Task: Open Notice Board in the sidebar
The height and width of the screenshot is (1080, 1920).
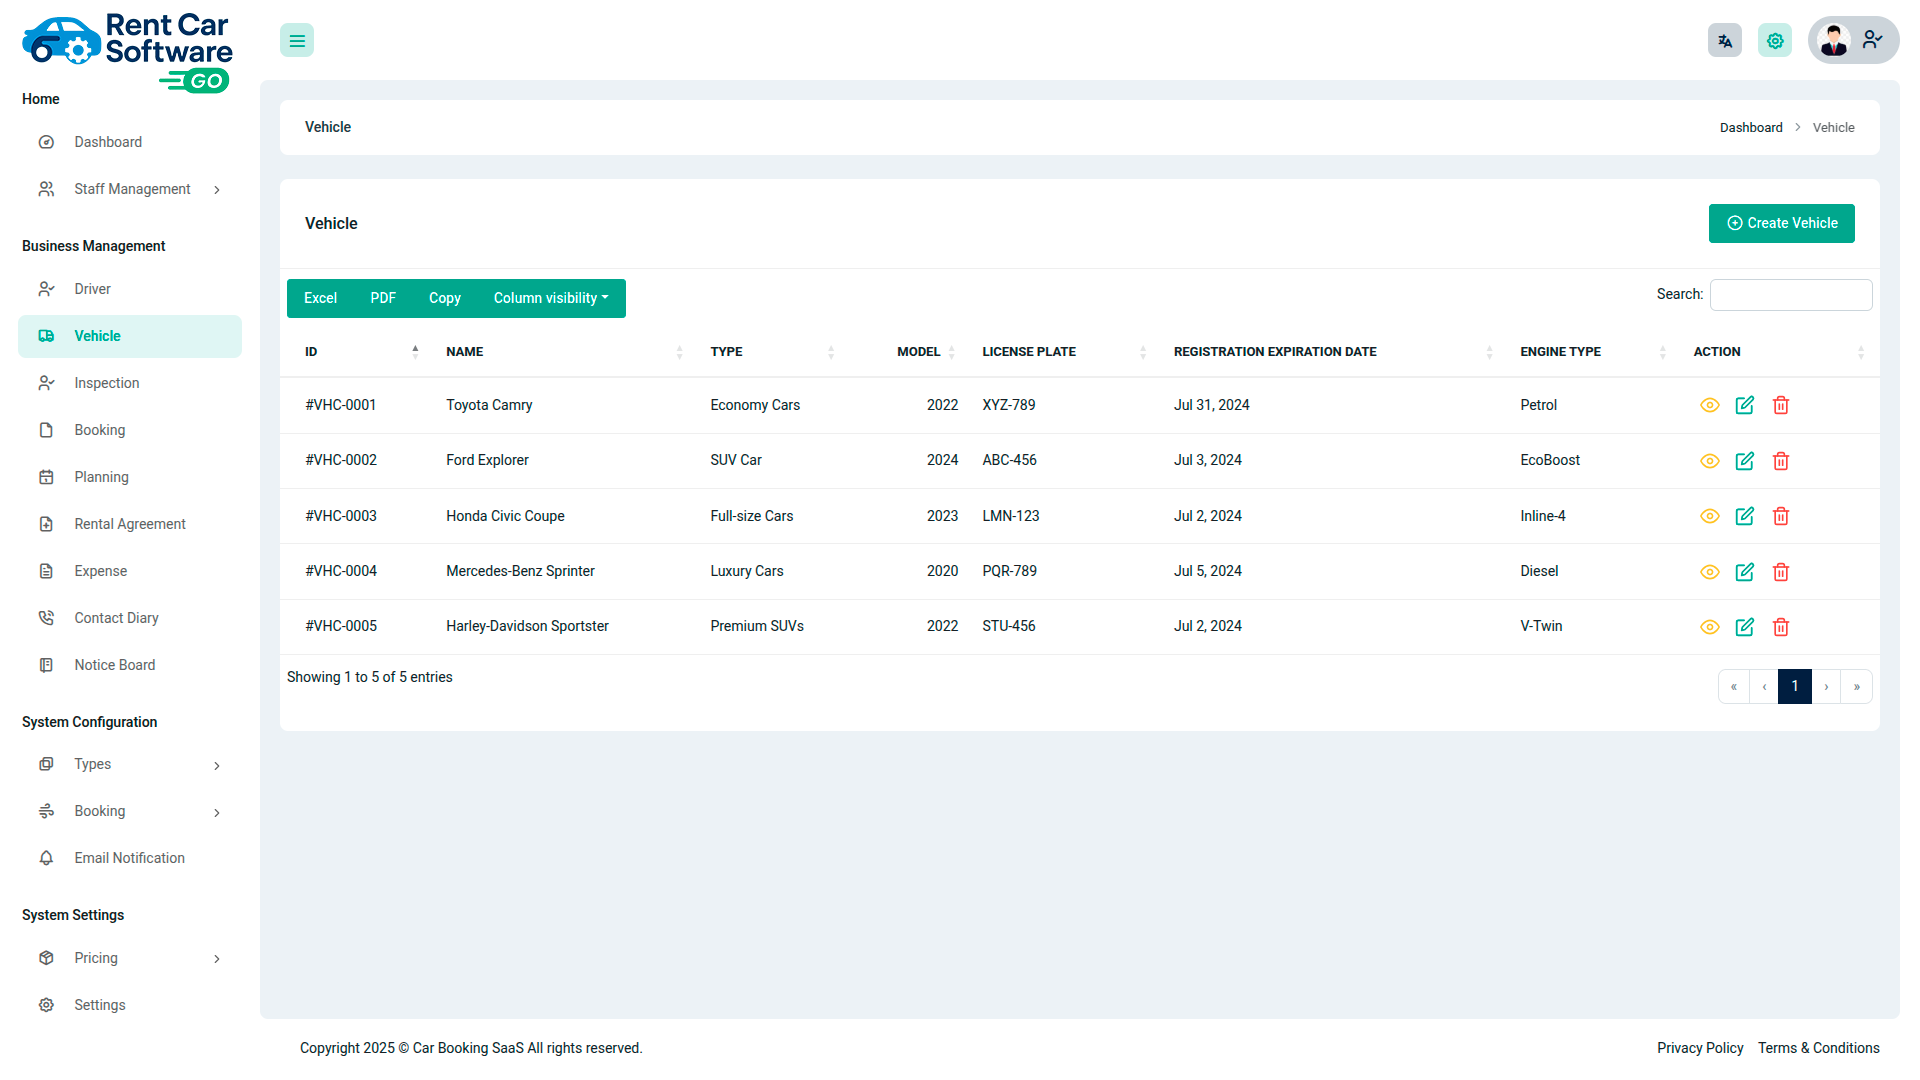Action: [x=130, y=665]
